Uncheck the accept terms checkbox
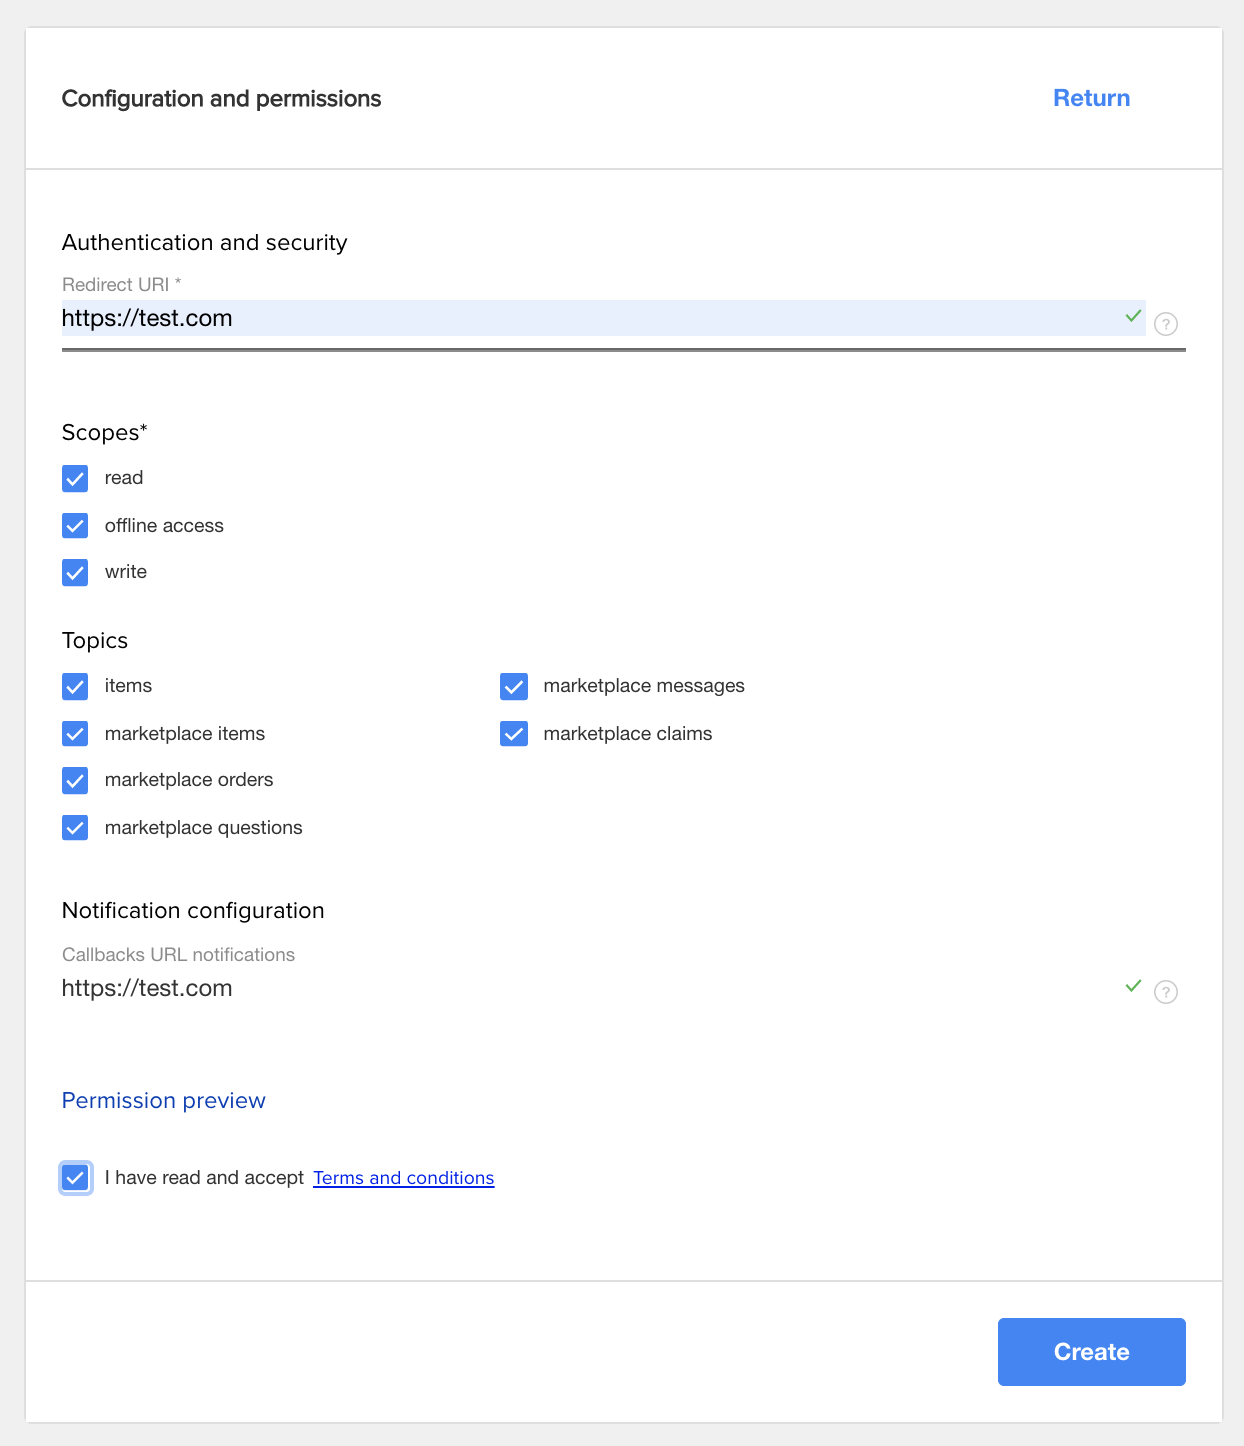 75,1178
